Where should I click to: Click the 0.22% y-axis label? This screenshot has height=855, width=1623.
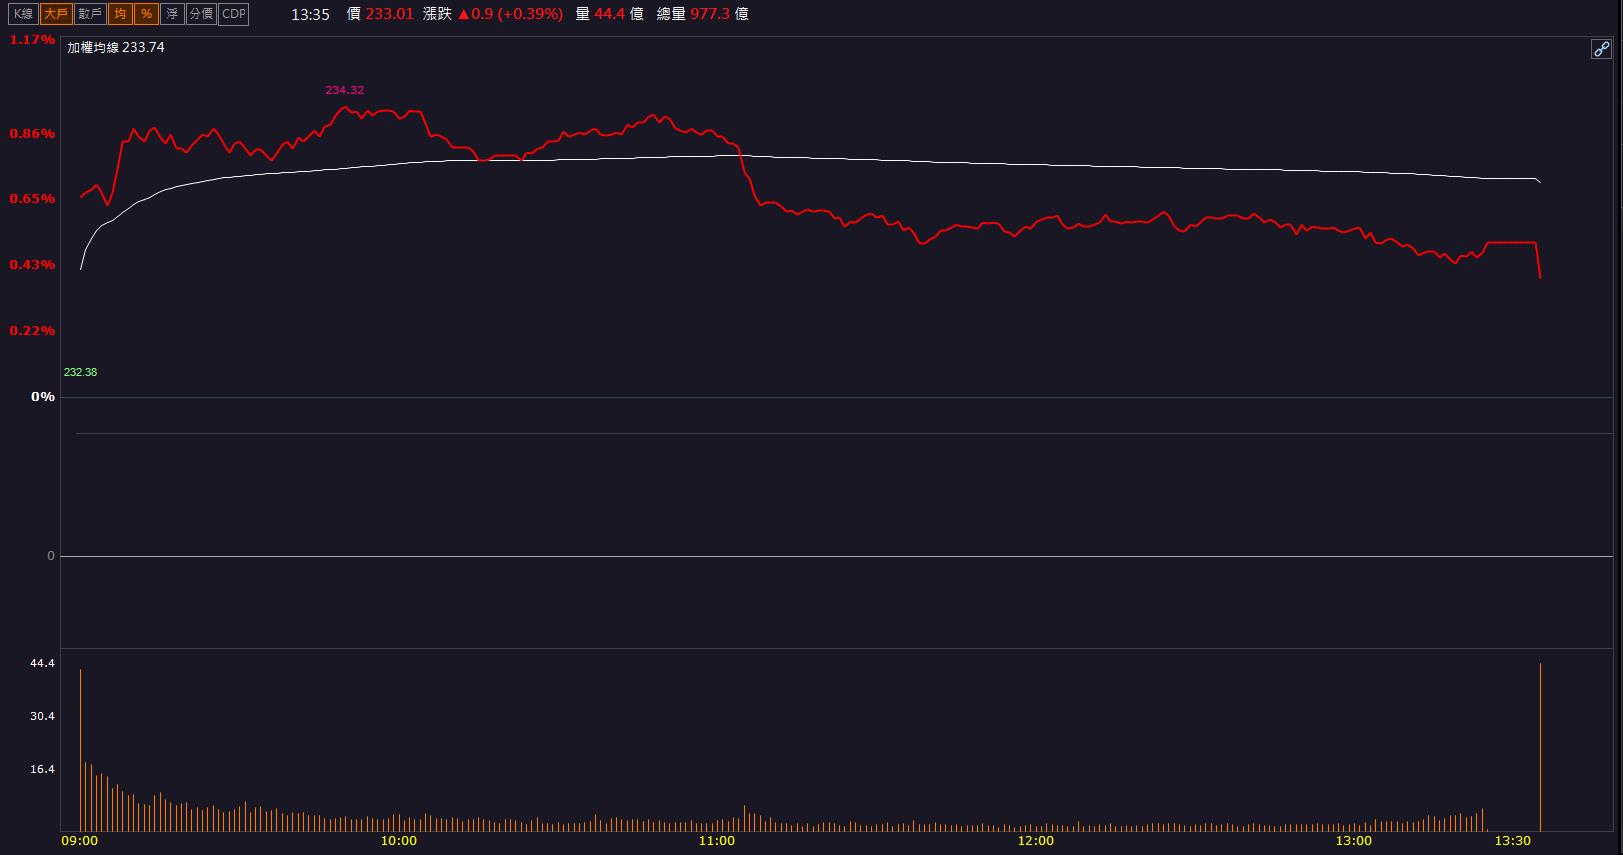pyautogui.click(x=32, y=331)
